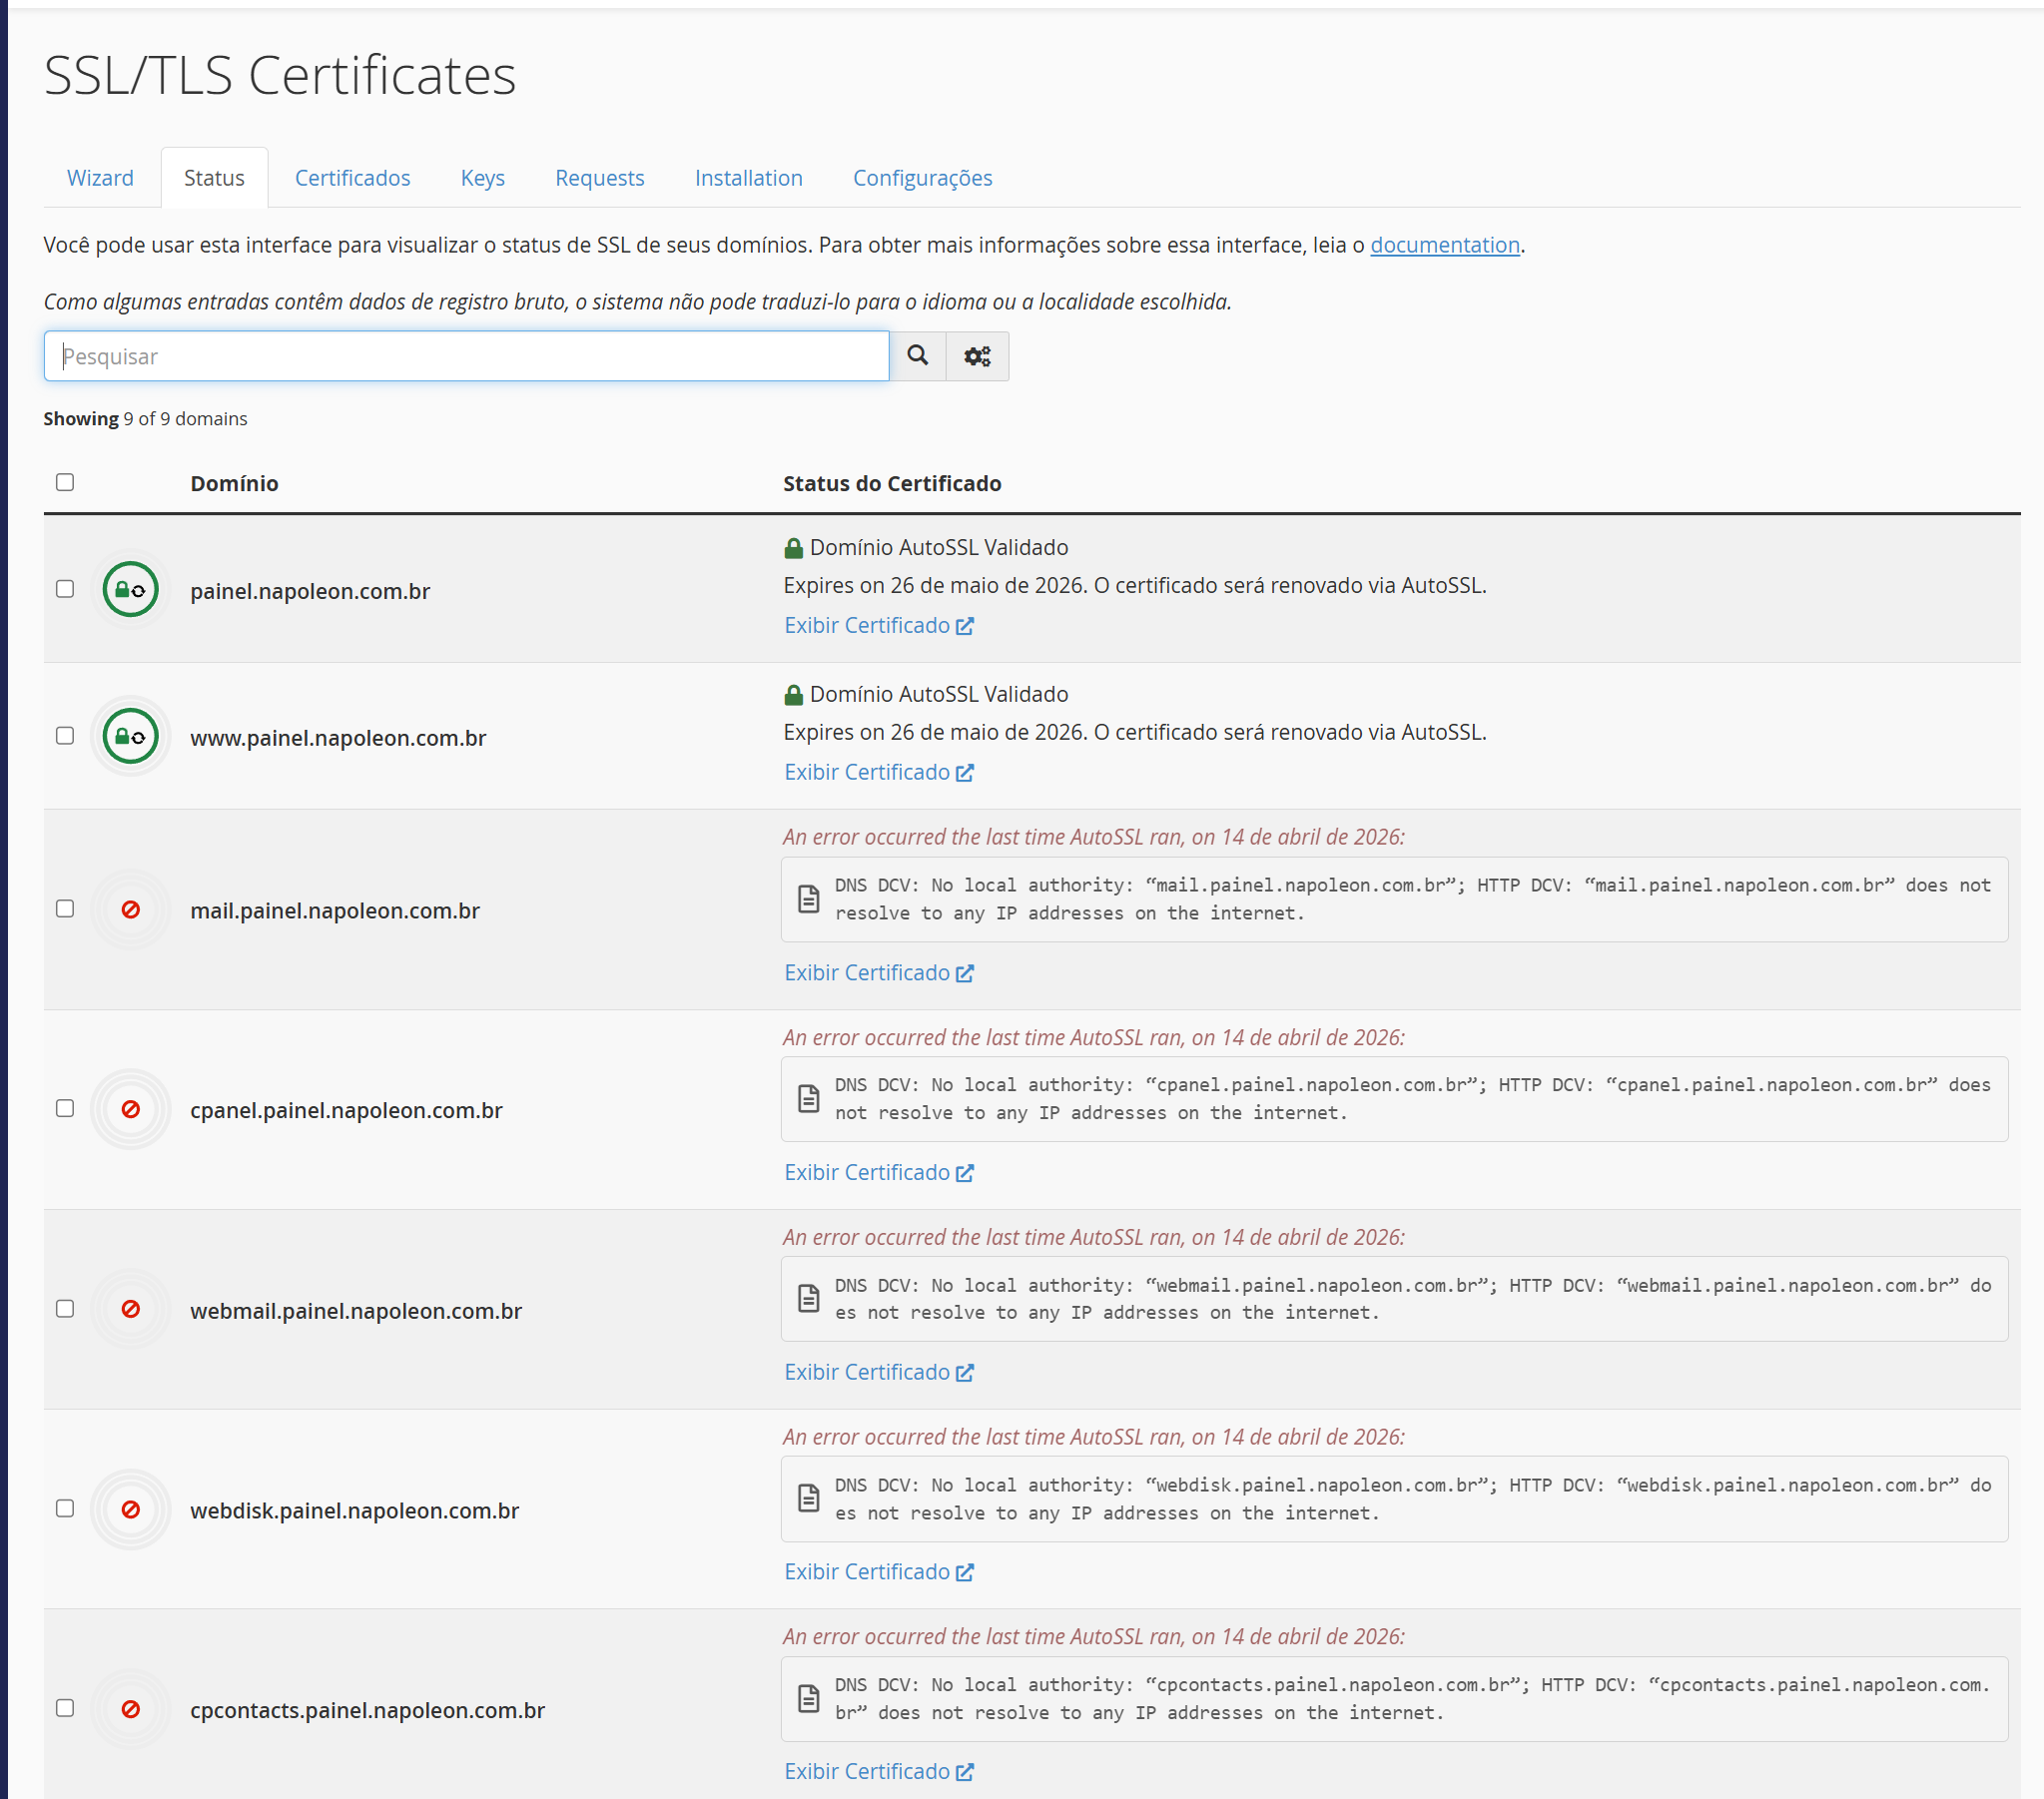Screen dimensions: 2044x1799
Task: Click the Status do Certificado column header
Action: click(x=892, y=484)
